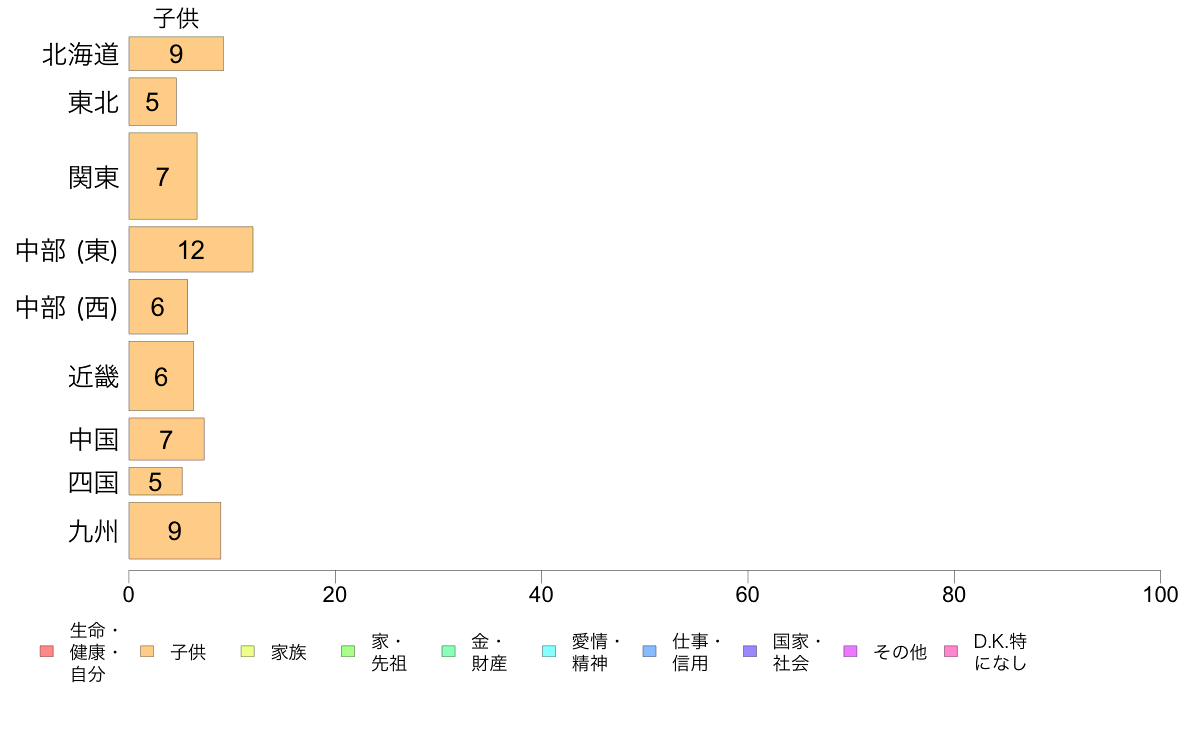Click the yellow 家族 legend swatch
The image size is (1188, 736).
[248, 651]
